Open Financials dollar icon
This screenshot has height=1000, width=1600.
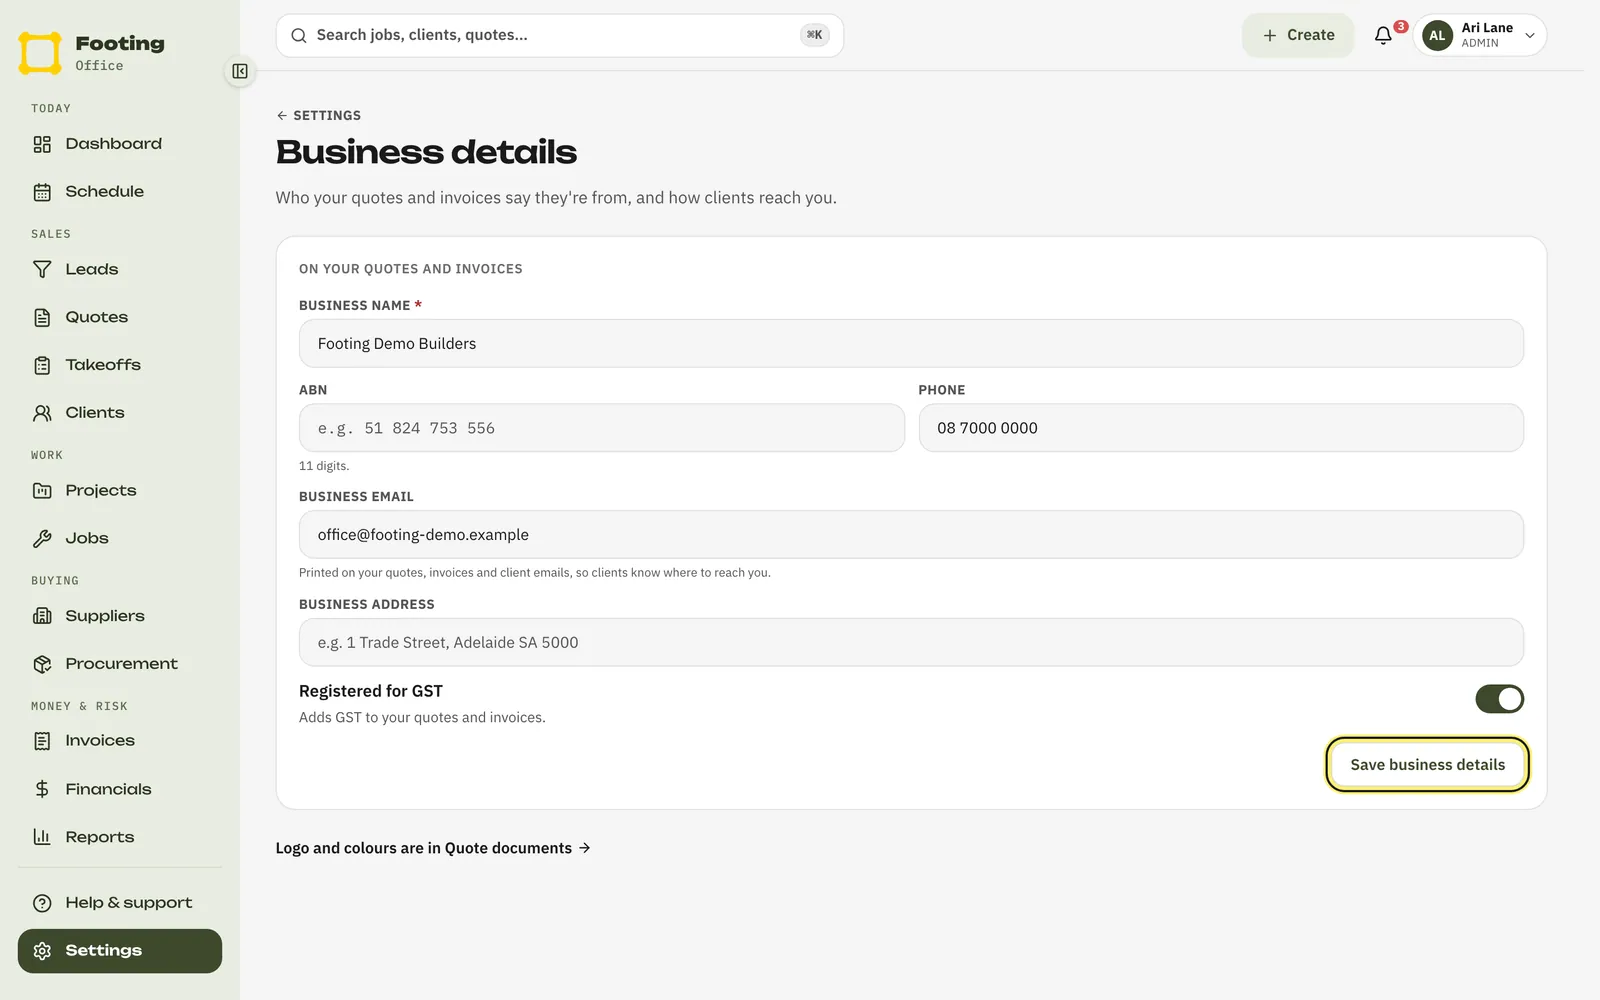pyautogui.click(x=42, y=789)
